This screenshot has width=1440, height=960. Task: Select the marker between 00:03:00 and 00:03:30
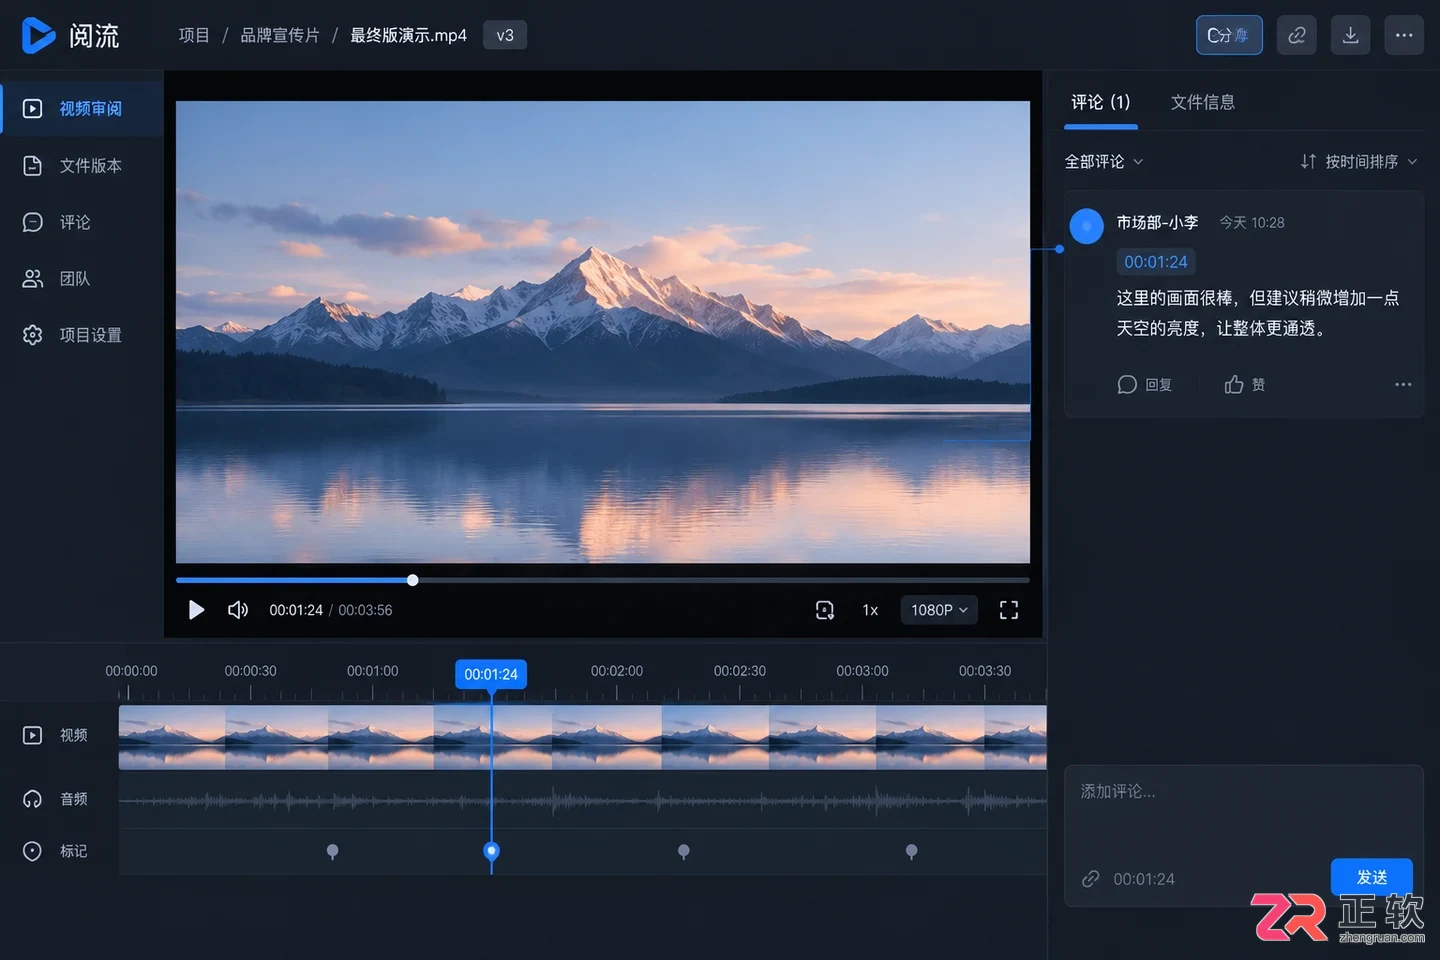(912, 852)
